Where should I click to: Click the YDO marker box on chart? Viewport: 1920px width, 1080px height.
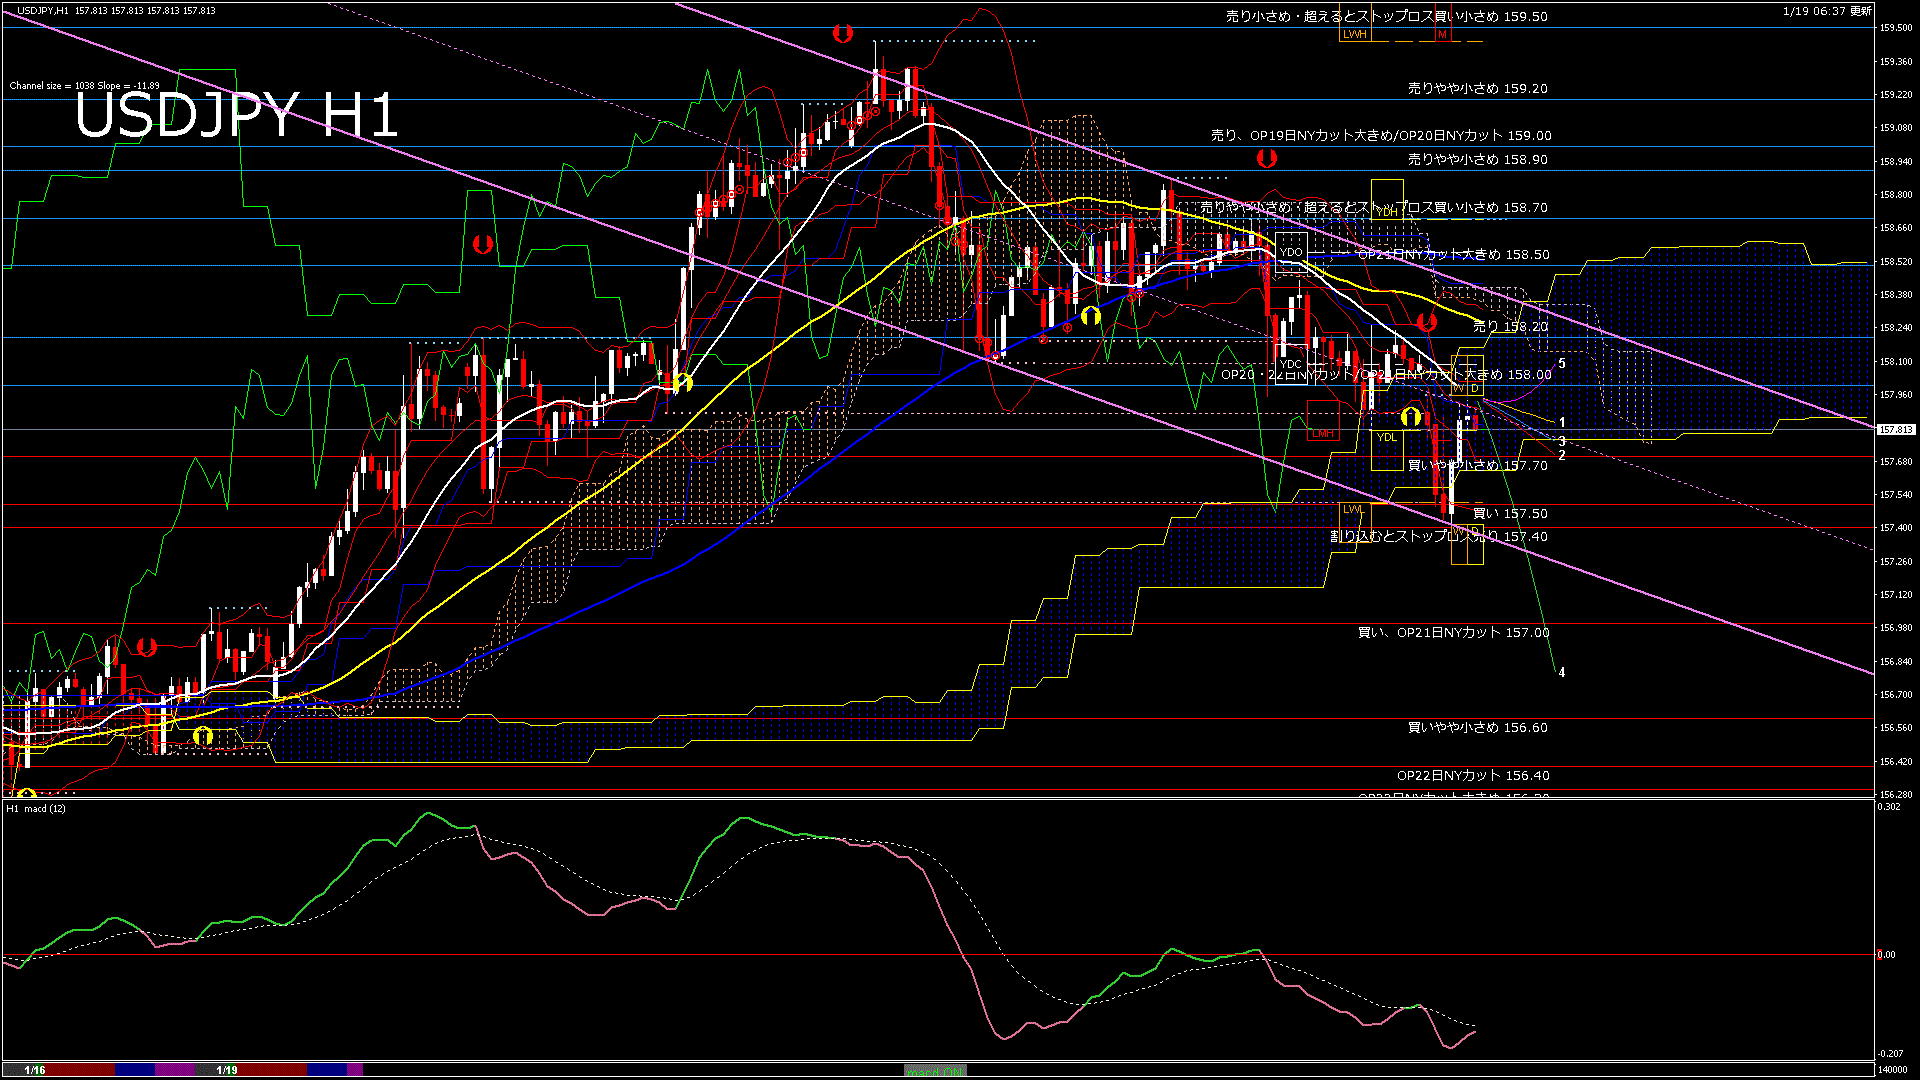pyautogui.click(x=1291, y=252)
